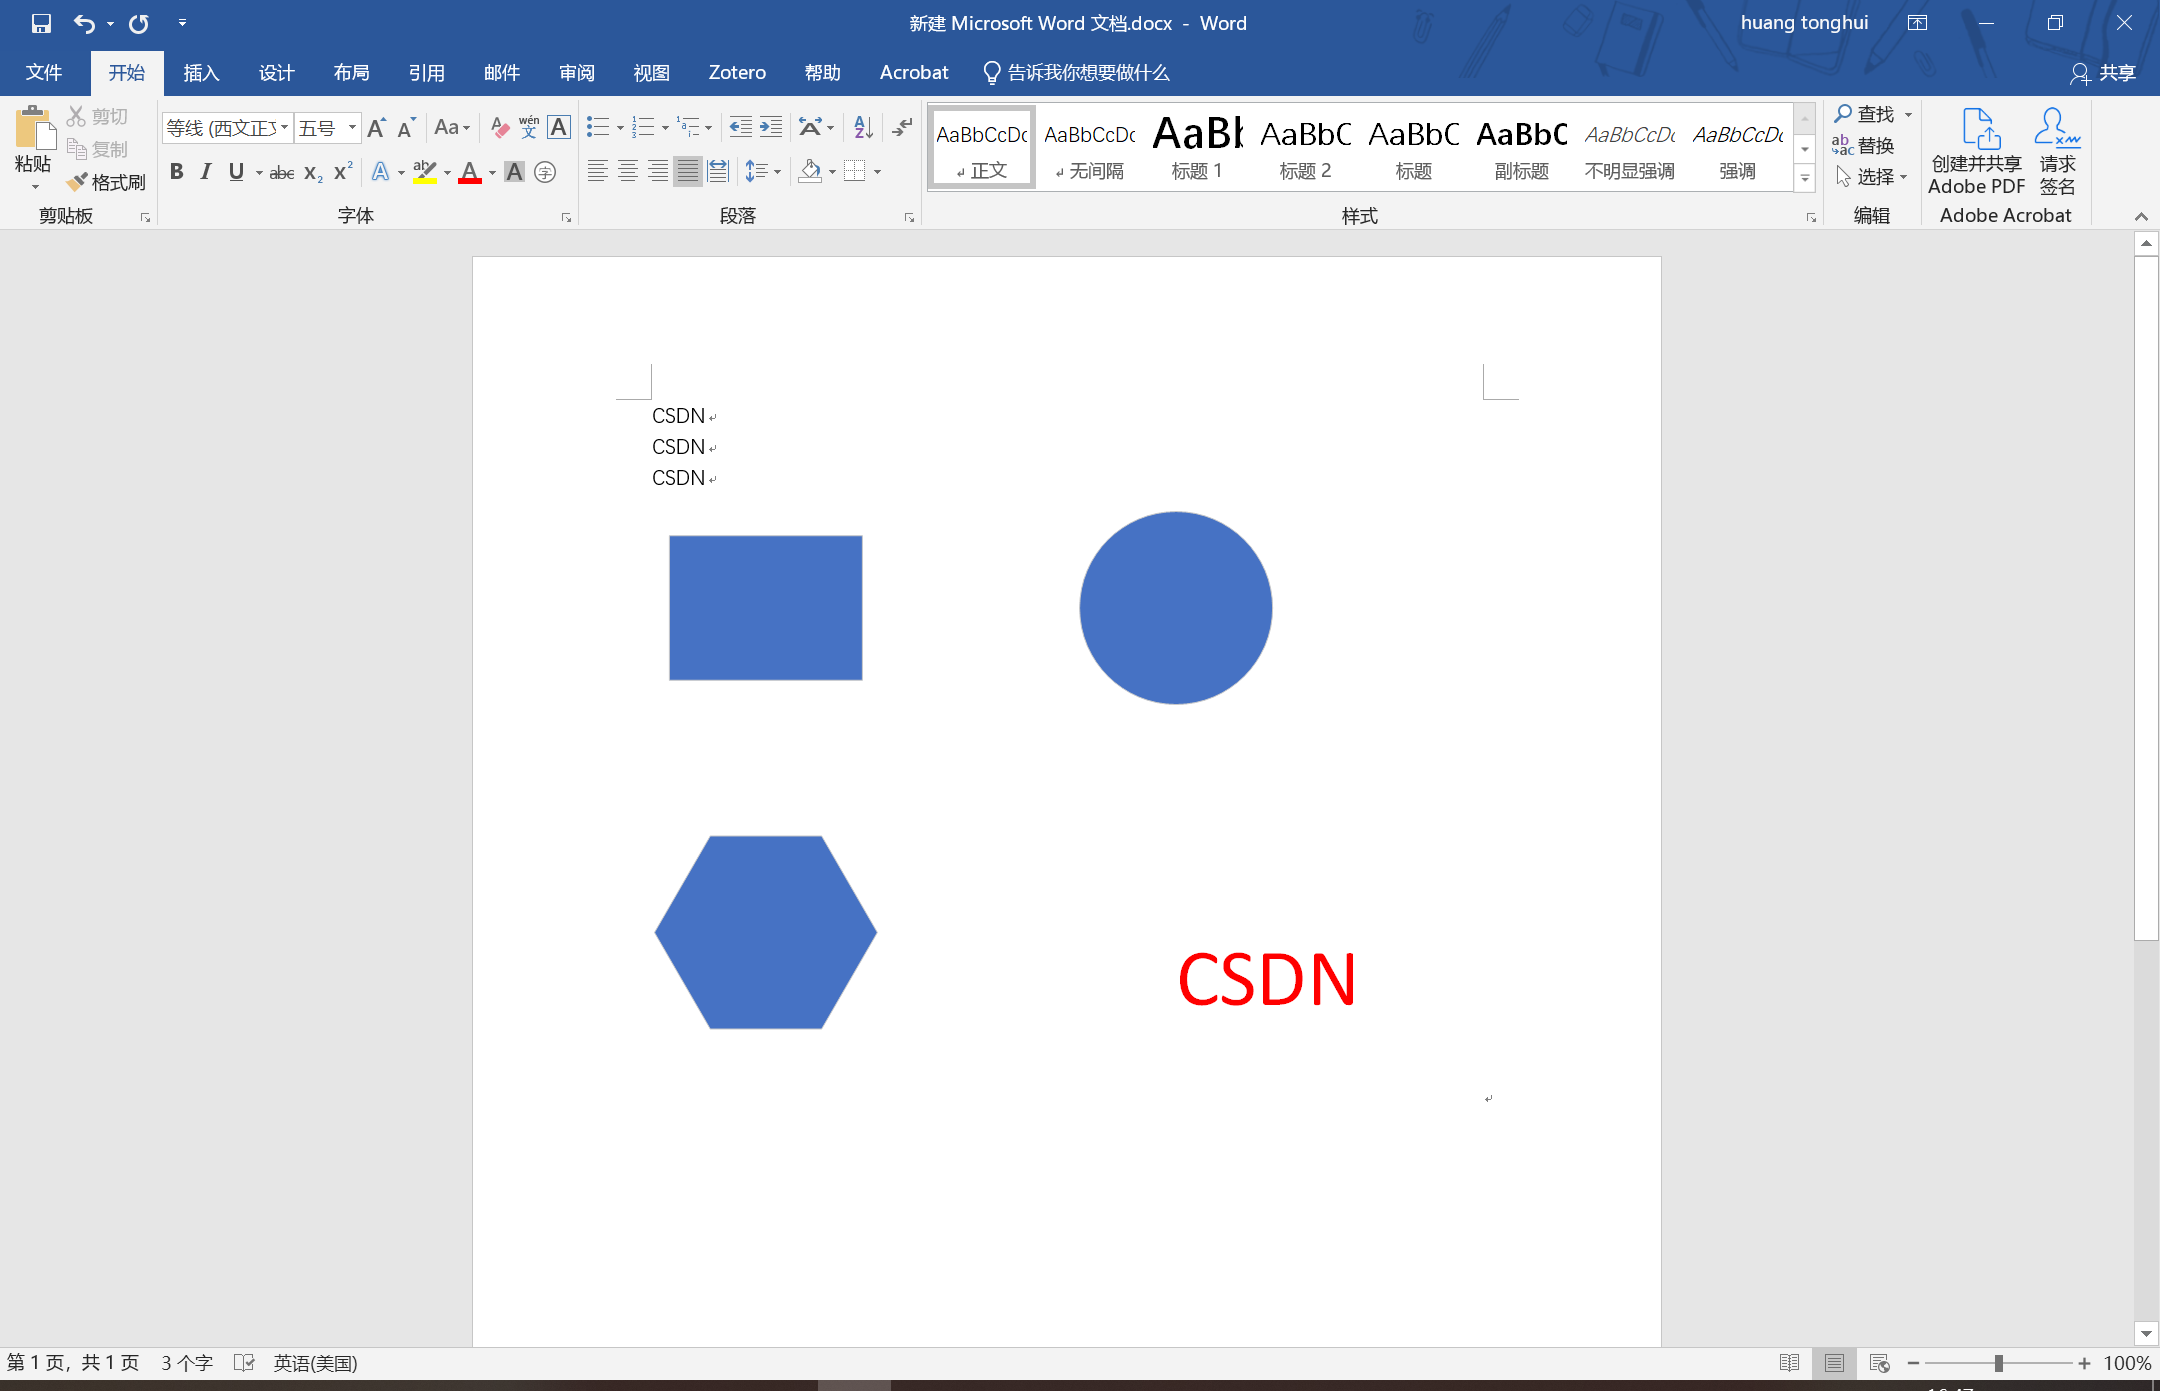Screen dimensions: 2160x1391
Task: Open the 布局 ribbon tab
Action: 351,73
